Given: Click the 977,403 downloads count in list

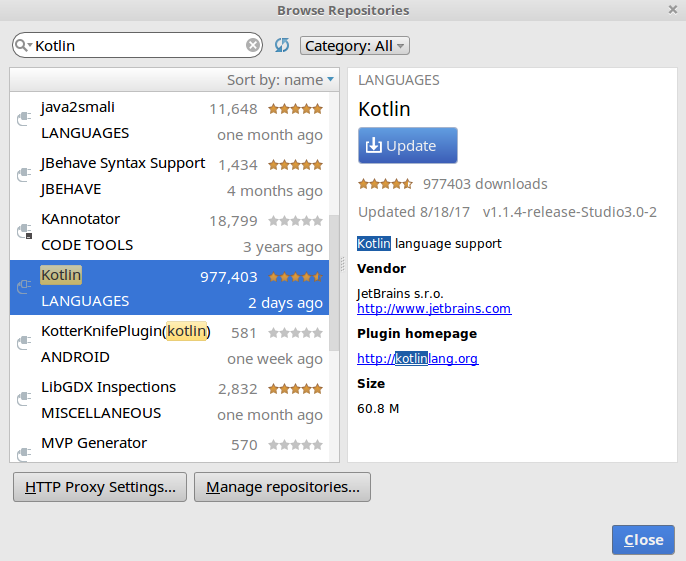Looking at the screenshot, I should click(229, 277).
